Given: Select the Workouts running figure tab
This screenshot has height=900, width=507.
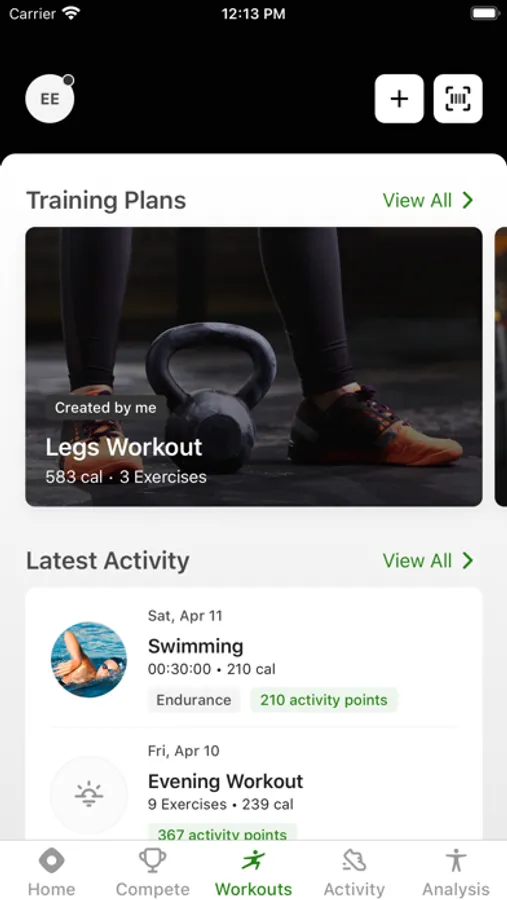Looking at the screenshot, I should [x=253, y=861].
